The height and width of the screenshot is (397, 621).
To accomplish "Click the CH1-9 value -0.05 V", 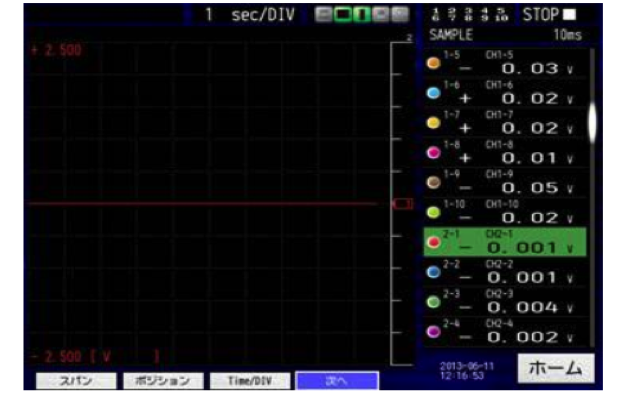I will 515,188.
